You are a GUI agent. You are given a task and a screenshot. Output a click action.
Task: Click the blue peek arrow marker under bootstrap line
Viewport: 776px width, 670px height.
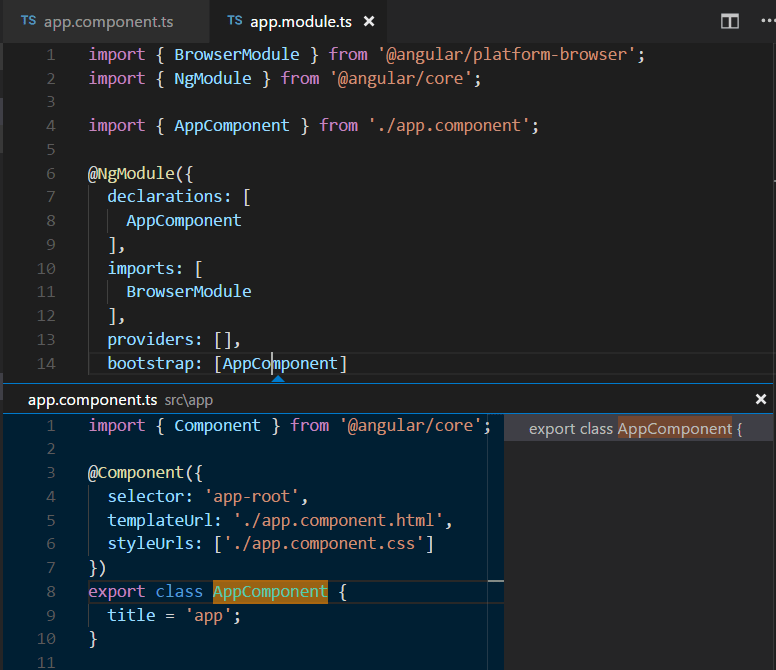point(278,378)
